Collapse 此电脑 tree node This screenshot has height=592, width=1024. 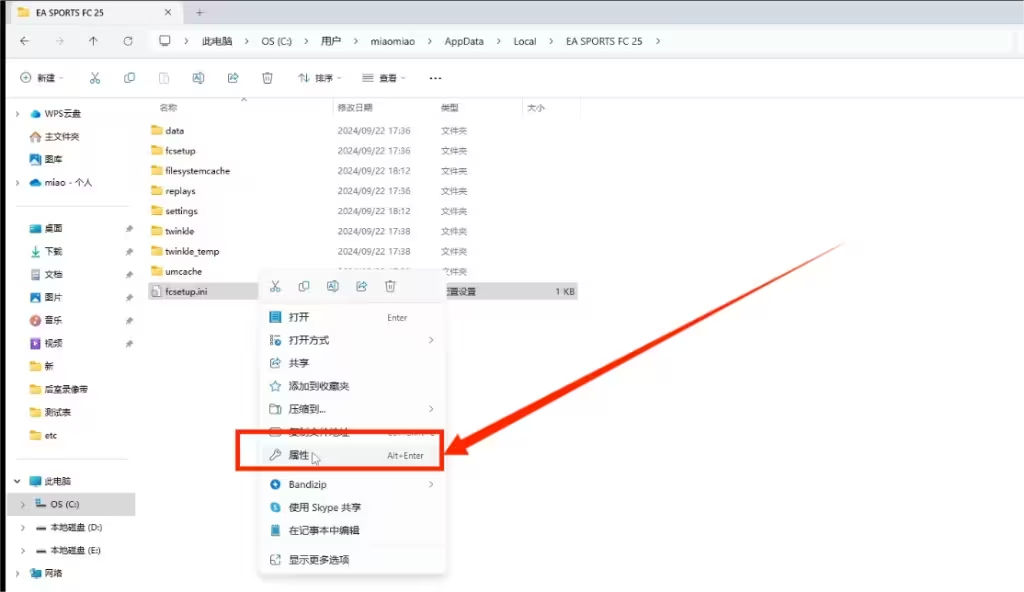click(17, 481)
